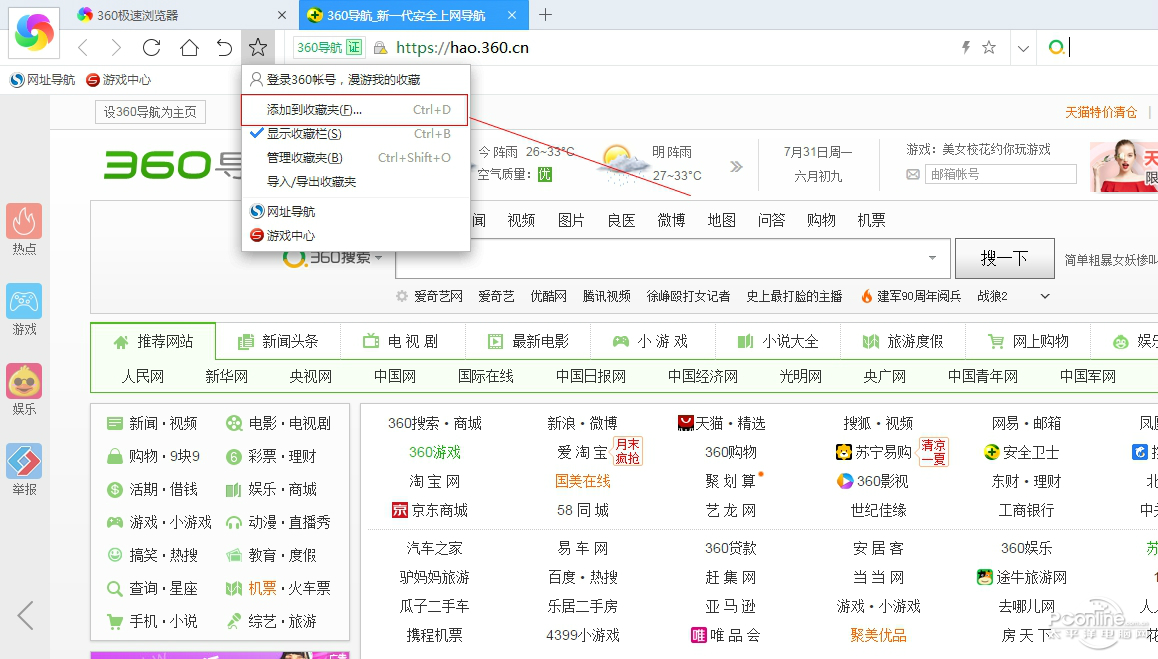The width and height of the screenshot is (1158, 659).
Task: Select the 图片 search category
Action: (x=571, y=220)
